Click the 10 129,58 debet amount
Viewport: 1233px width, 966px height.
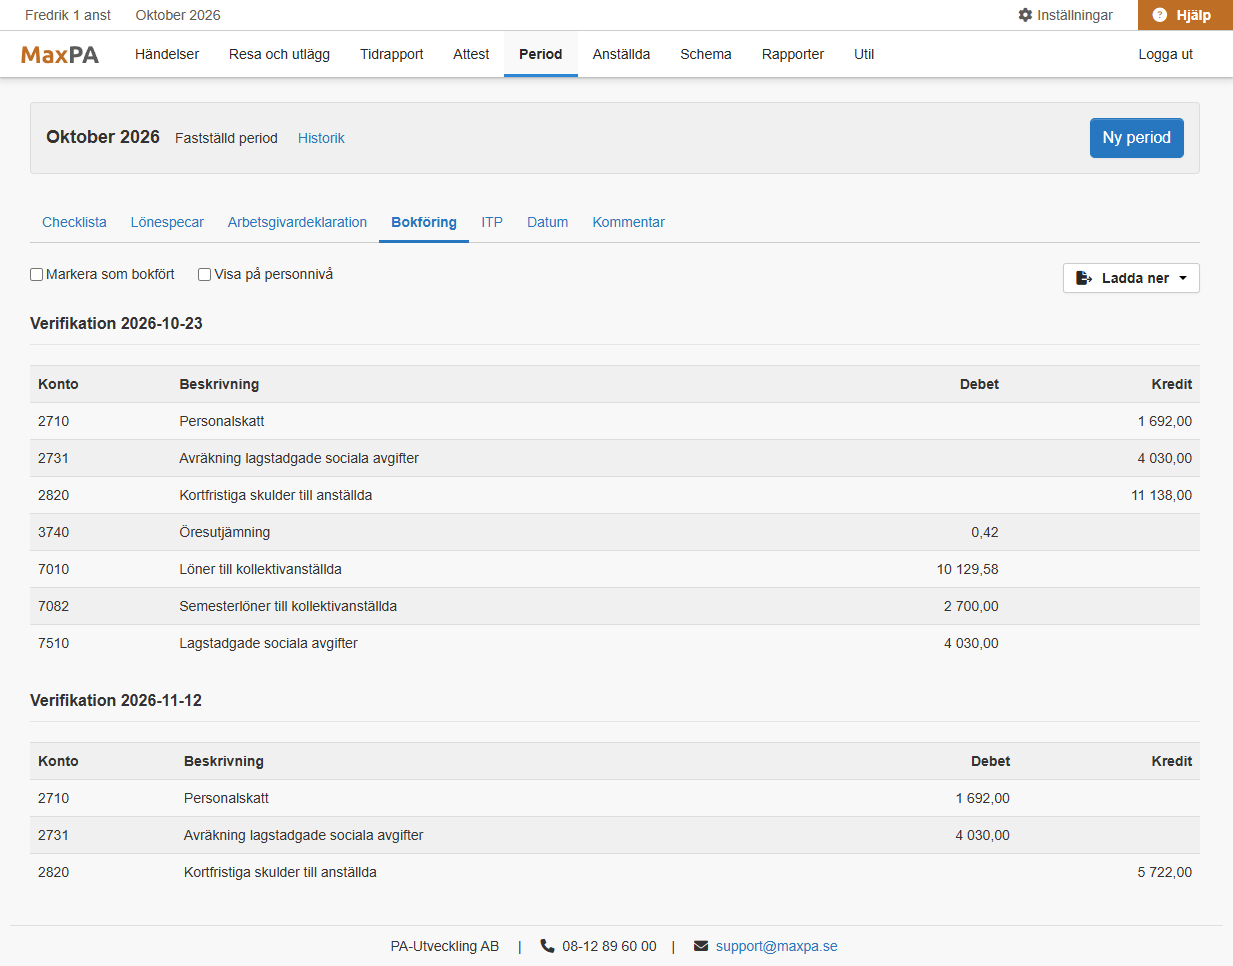pos(967,569)
